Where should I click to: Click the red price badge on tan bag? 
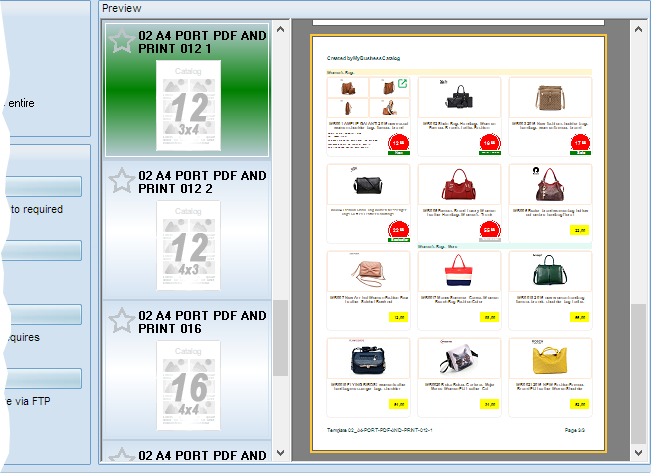coord(580,143)
